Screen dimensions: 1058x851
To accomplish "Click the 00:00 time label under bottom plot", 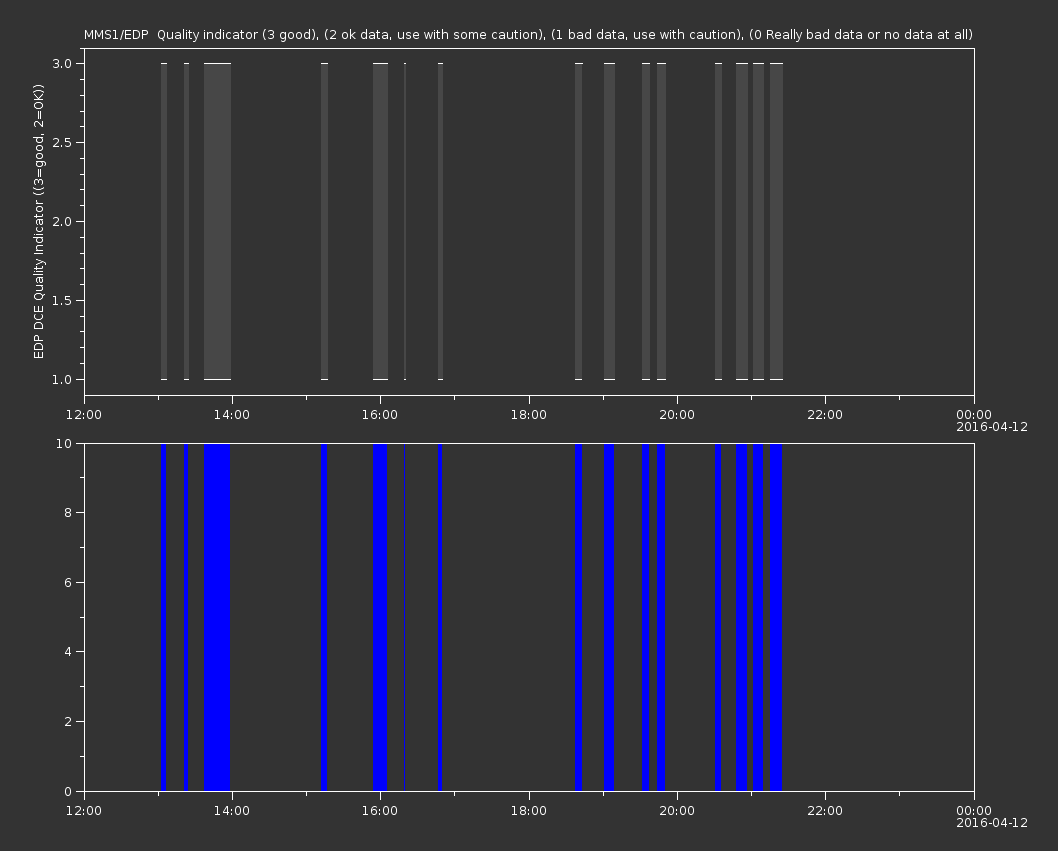I will coord(974,811).
